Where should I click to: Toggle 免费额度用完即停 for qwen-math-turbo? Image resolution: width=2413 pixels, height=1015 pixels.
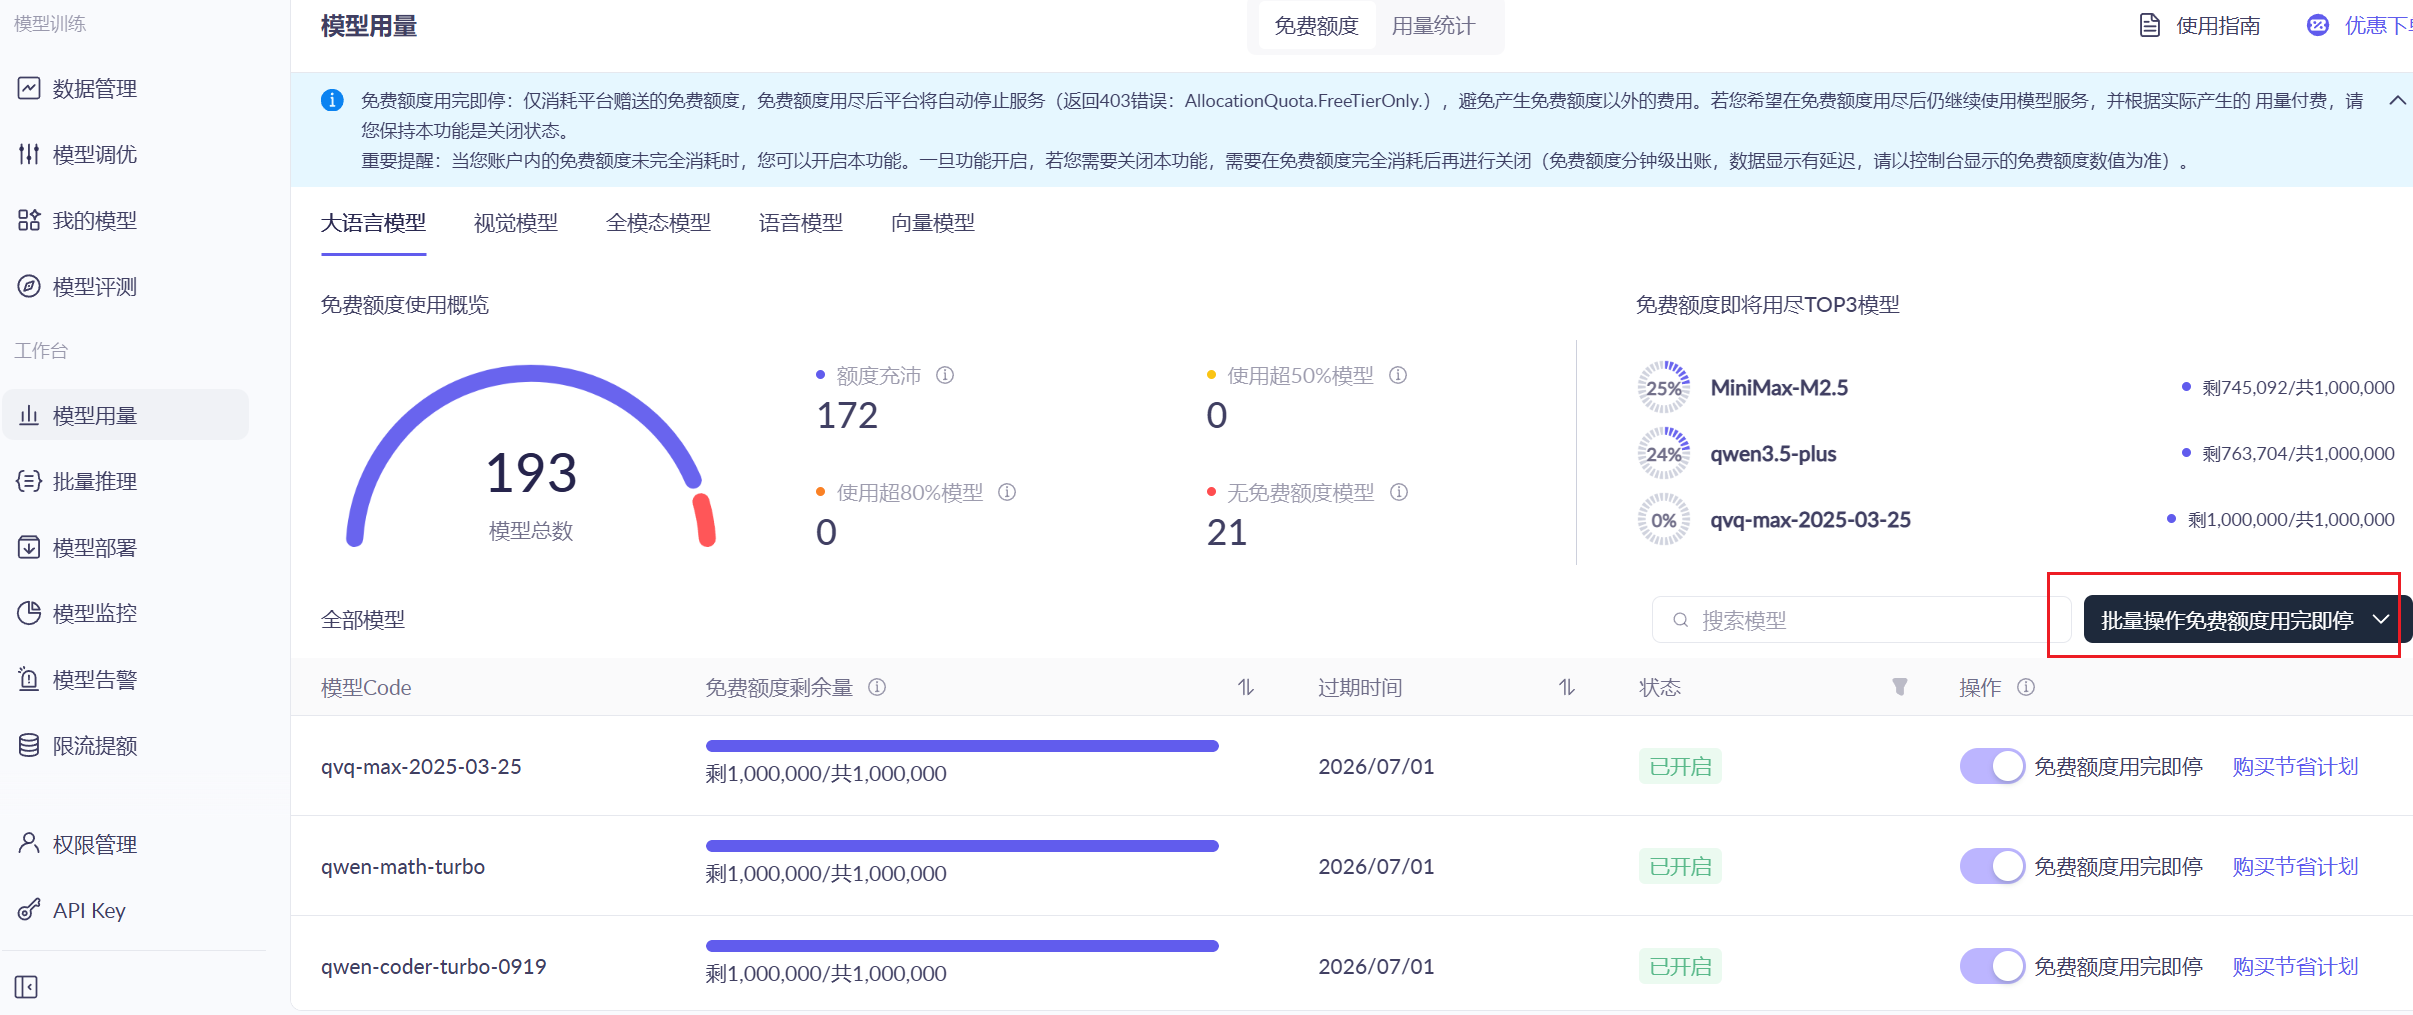pyautogui.click(x=1992, y=867)
